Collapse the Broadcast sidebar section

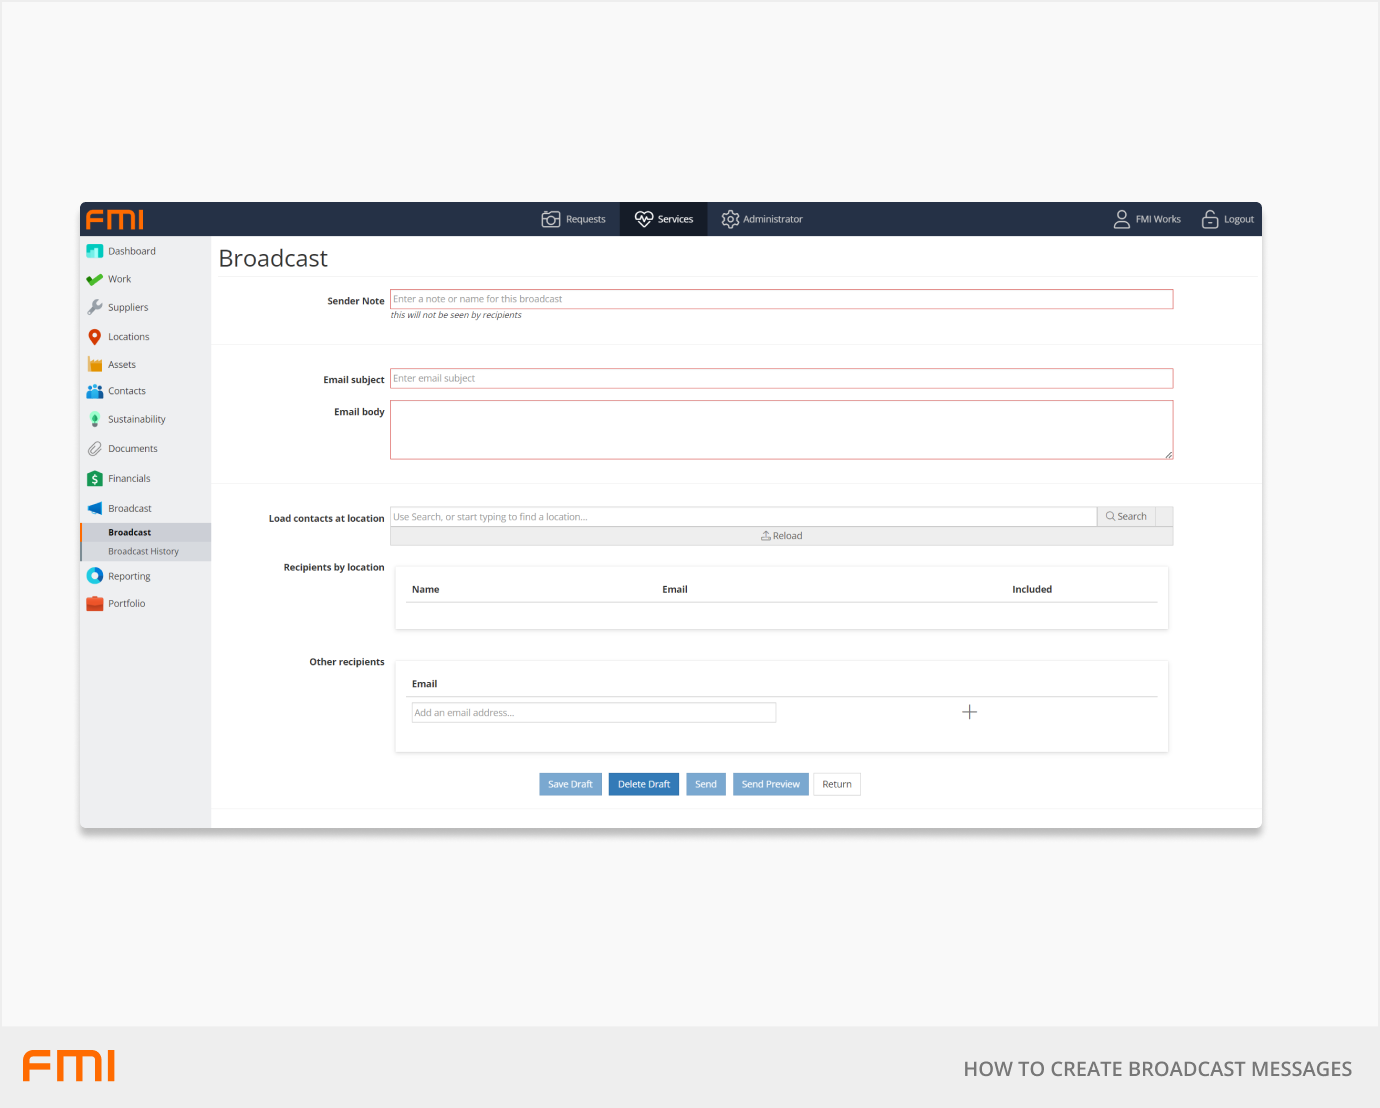[x=129, y=509]
